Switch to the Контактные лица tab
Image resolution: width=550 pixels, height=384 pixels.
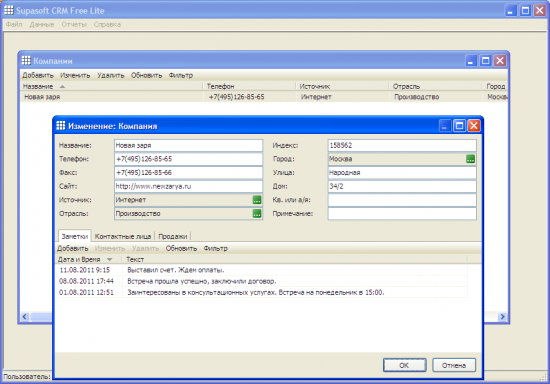coord(123,236)
